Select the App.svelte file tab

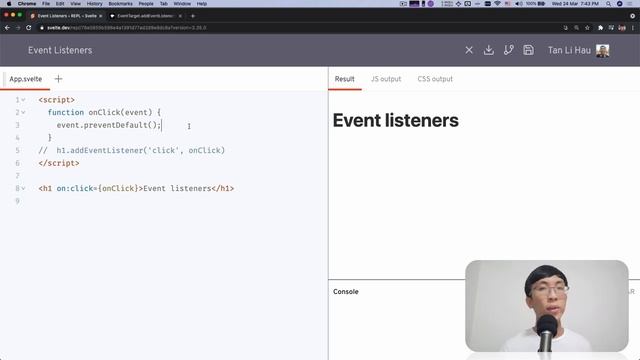click(26, 79)
